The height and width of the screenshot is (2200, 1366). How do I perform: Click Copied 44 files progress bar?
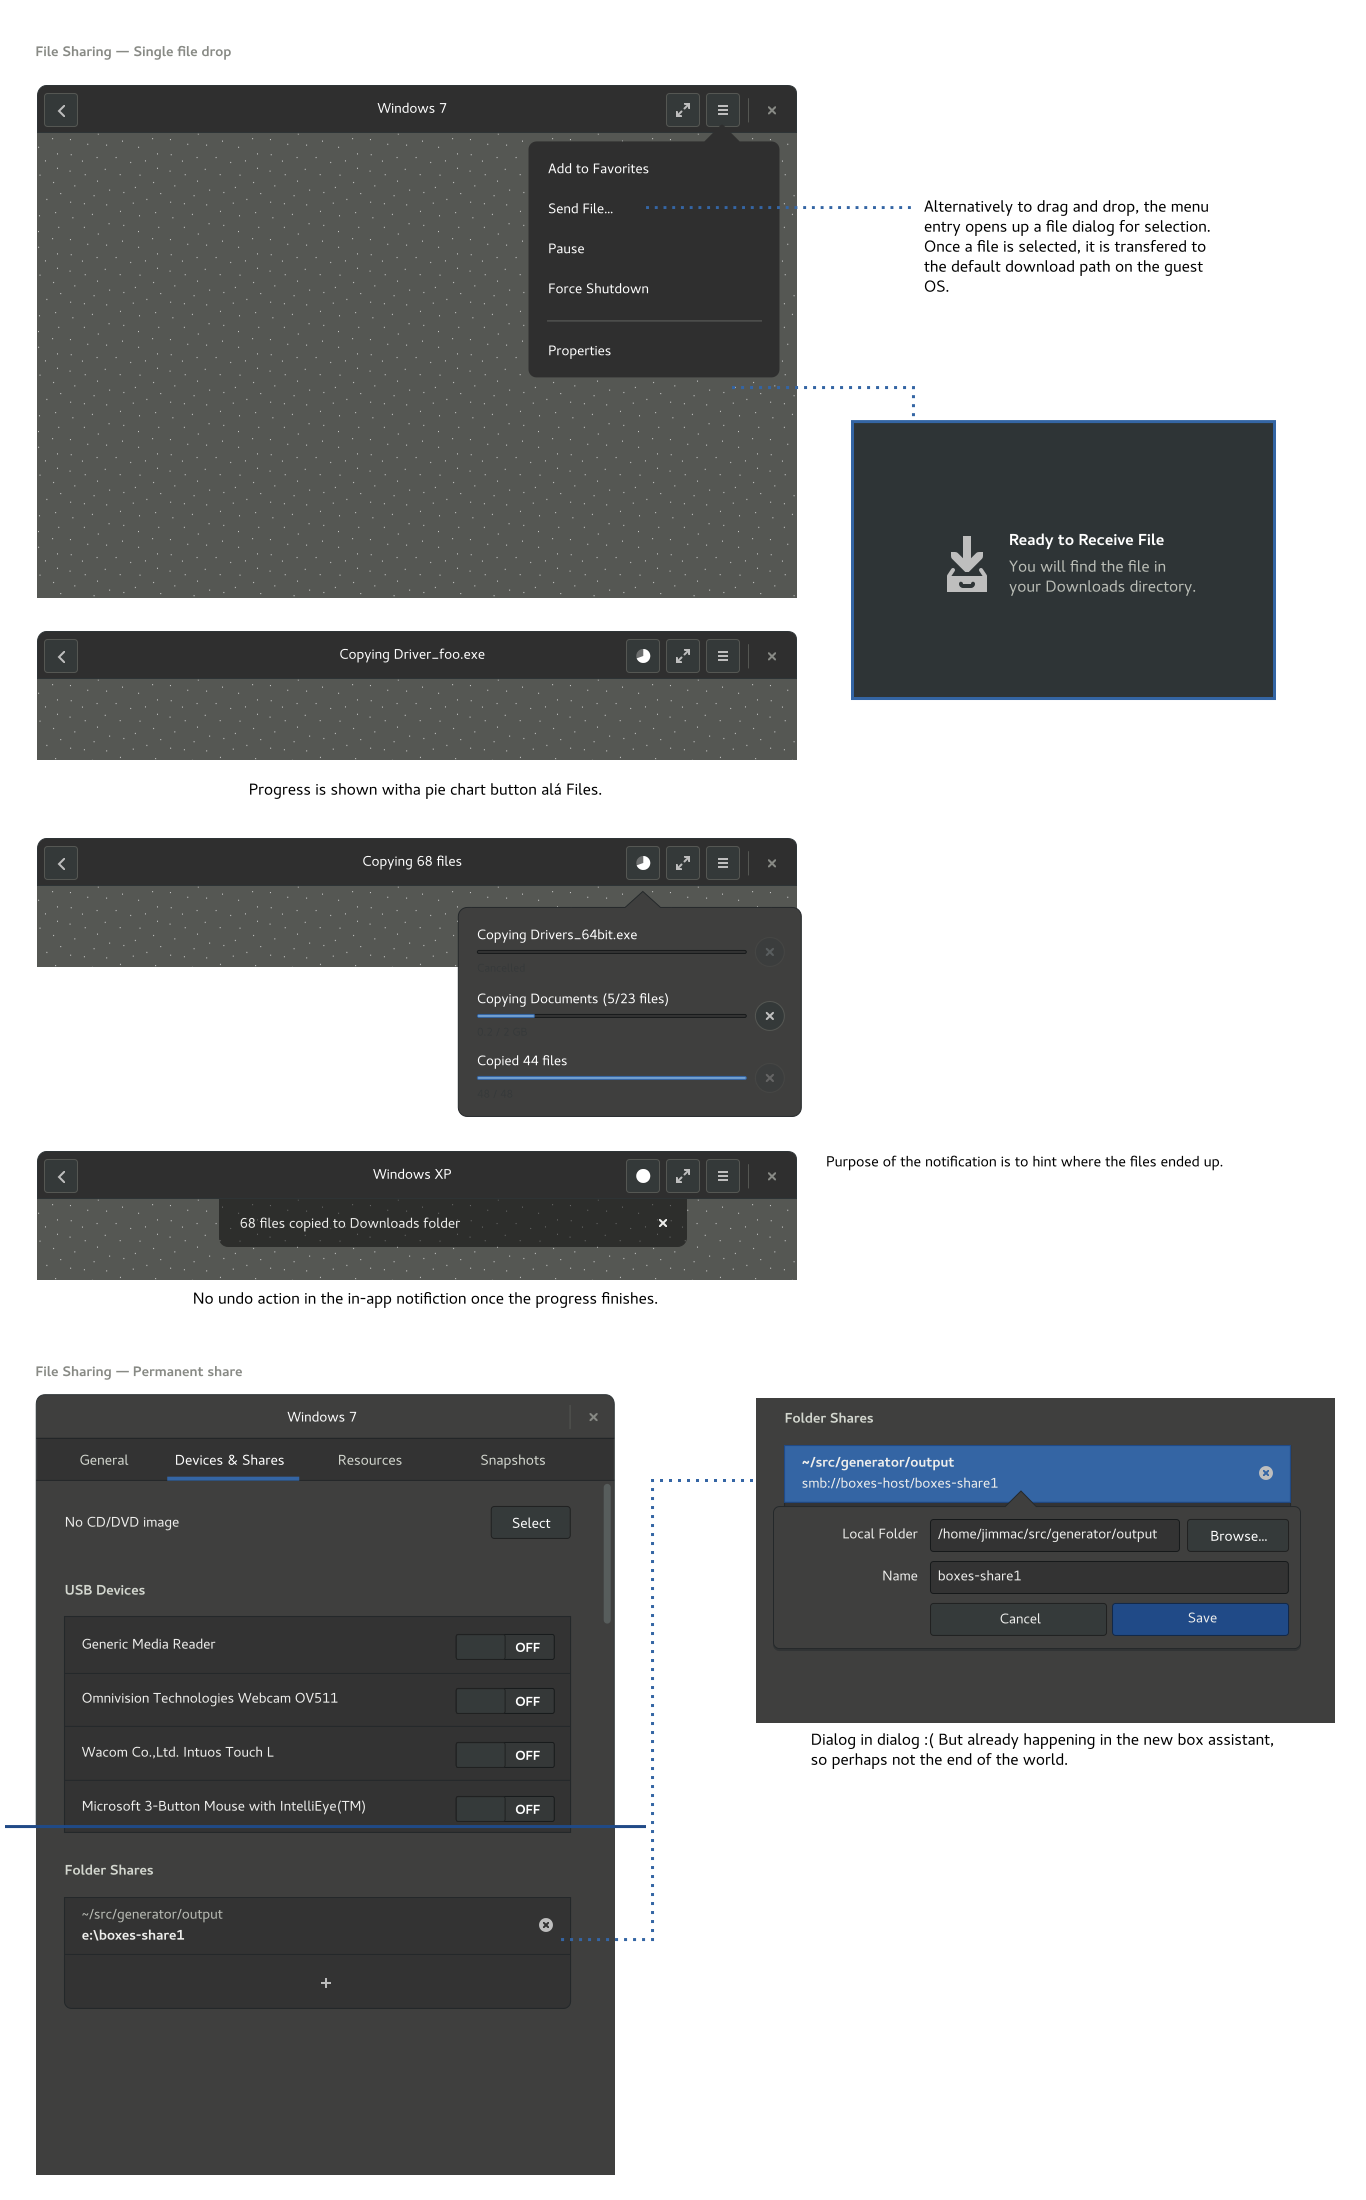(612, 1078)
